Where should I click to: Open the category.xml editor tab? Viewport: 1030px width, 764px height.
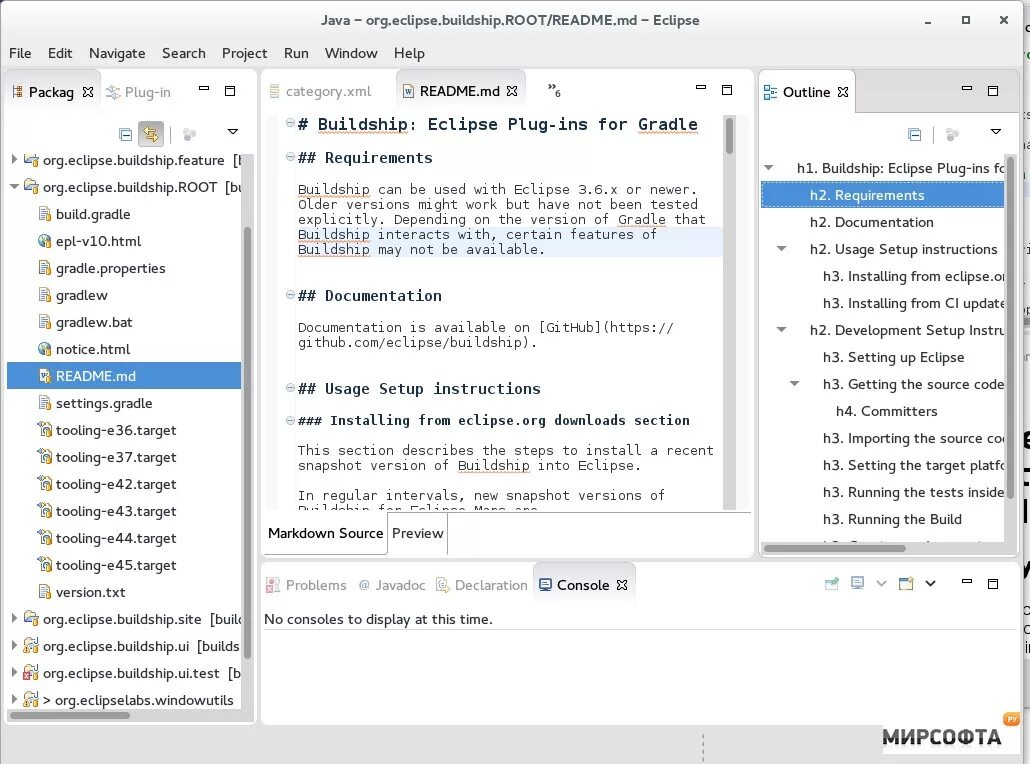coord(321,91)
